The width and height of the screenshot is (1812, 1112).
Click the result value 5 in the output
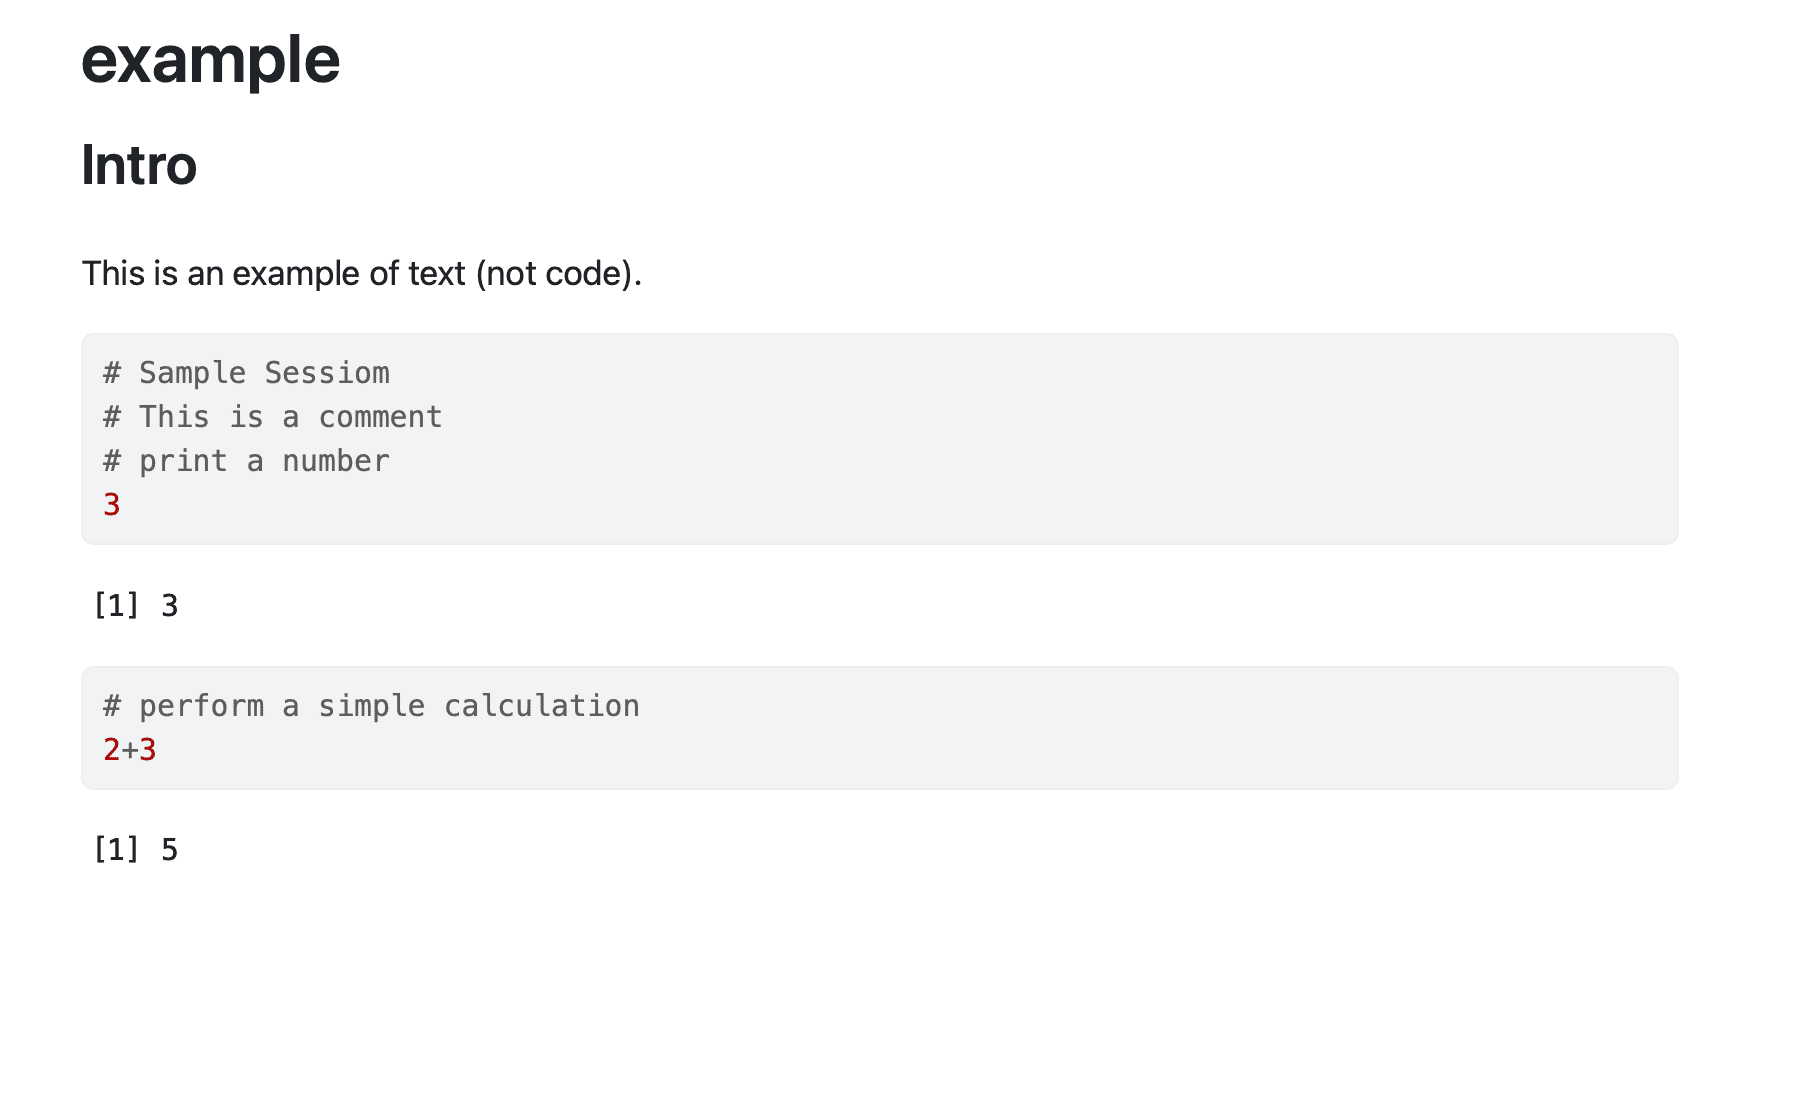tap(170, 850)
